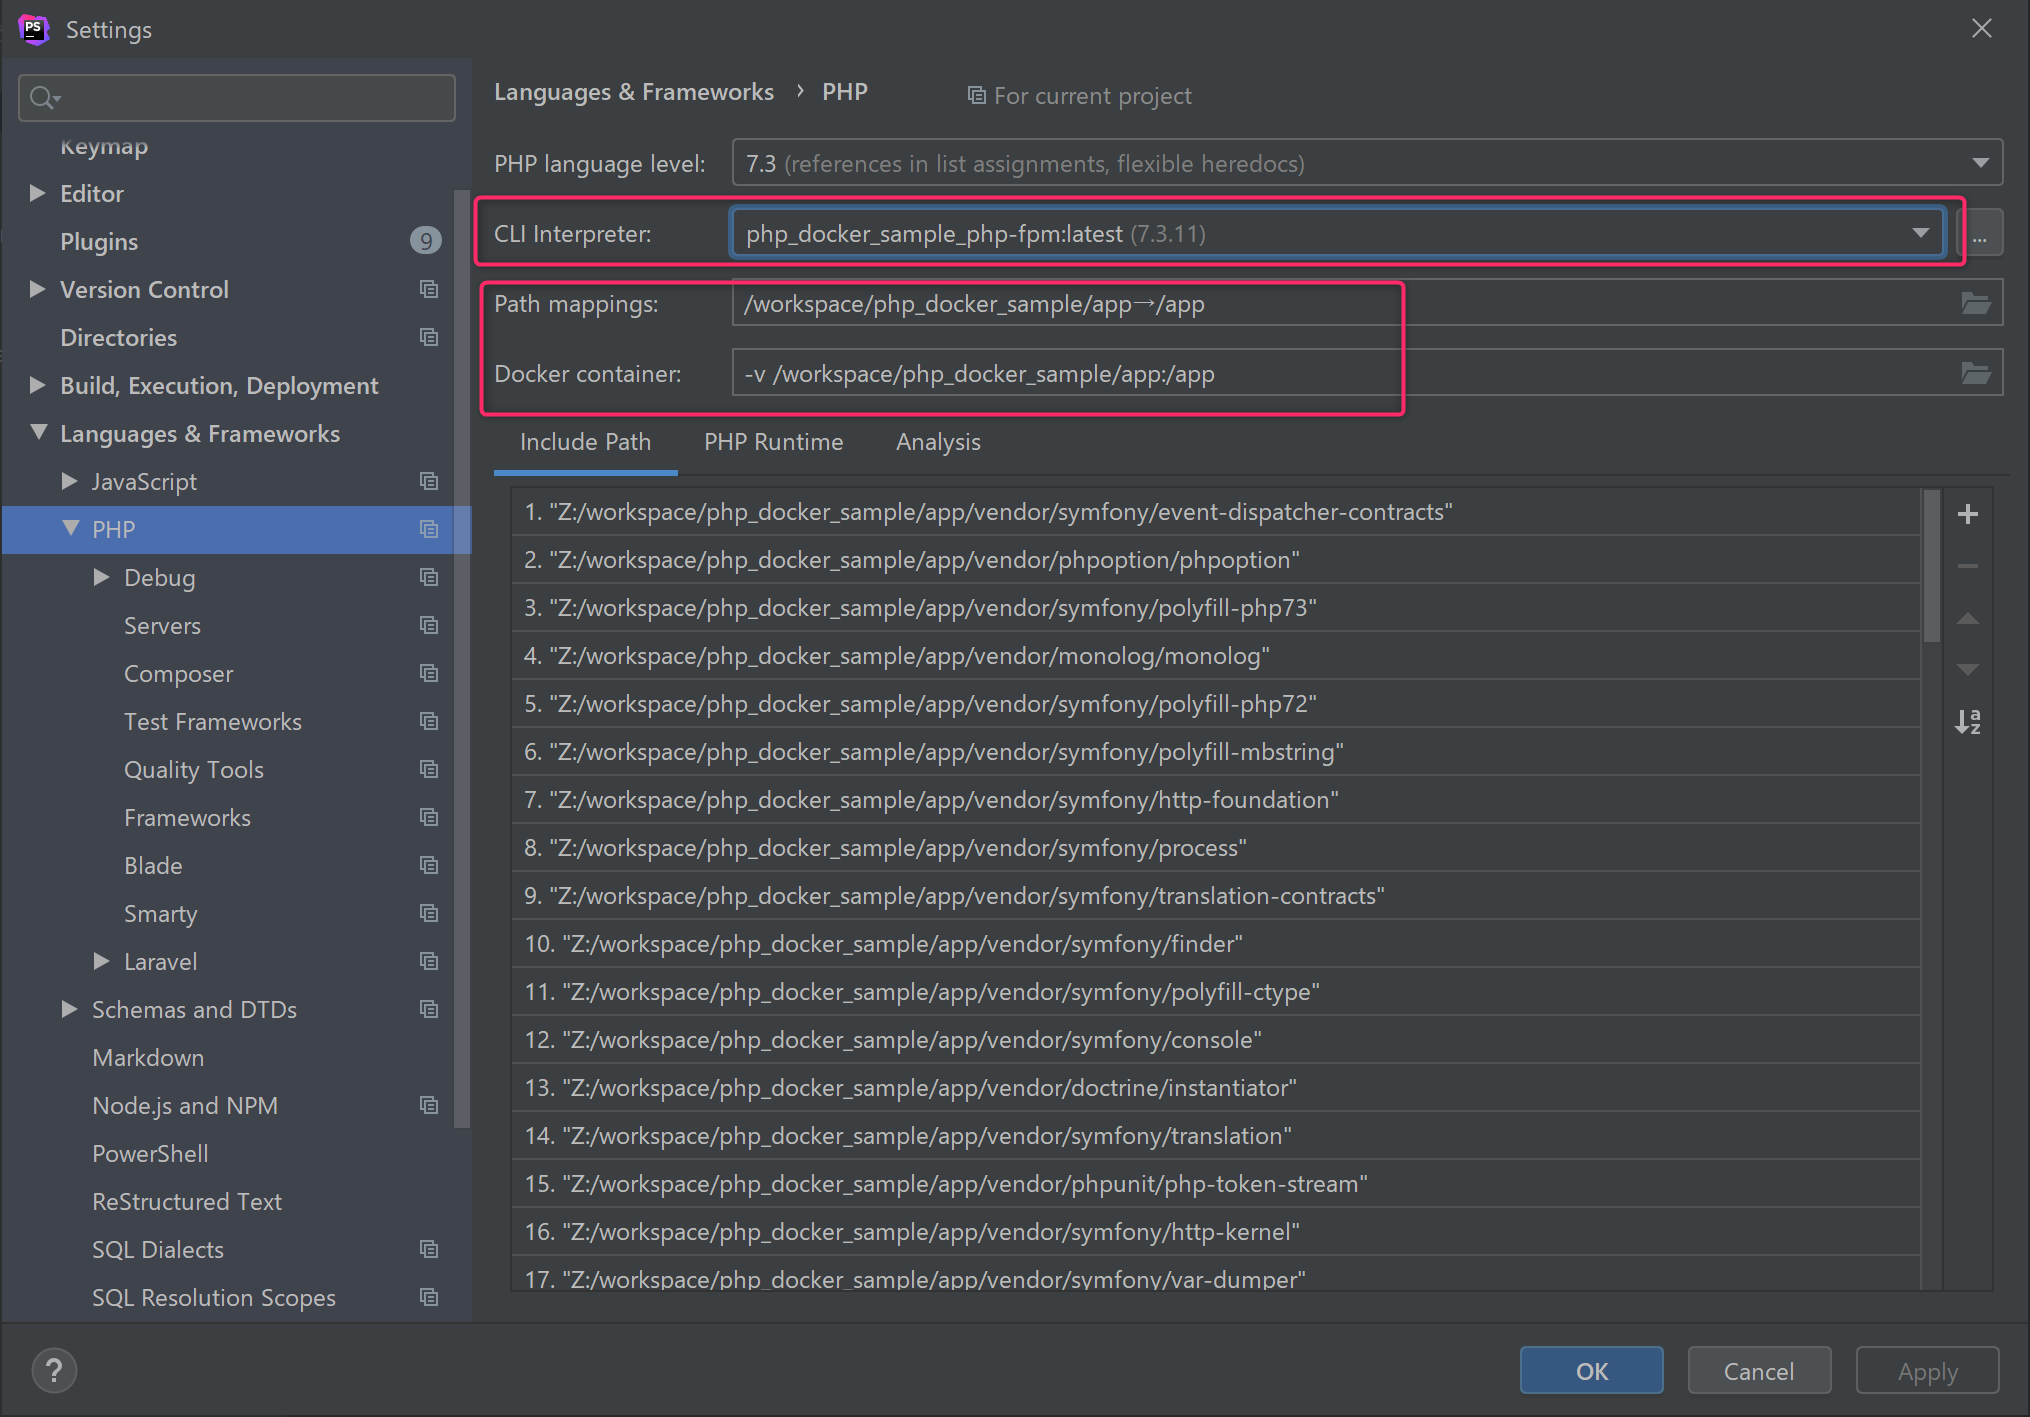Open the folder browser for Docker container
2030x1417 pixels.
pos(1976,372)
